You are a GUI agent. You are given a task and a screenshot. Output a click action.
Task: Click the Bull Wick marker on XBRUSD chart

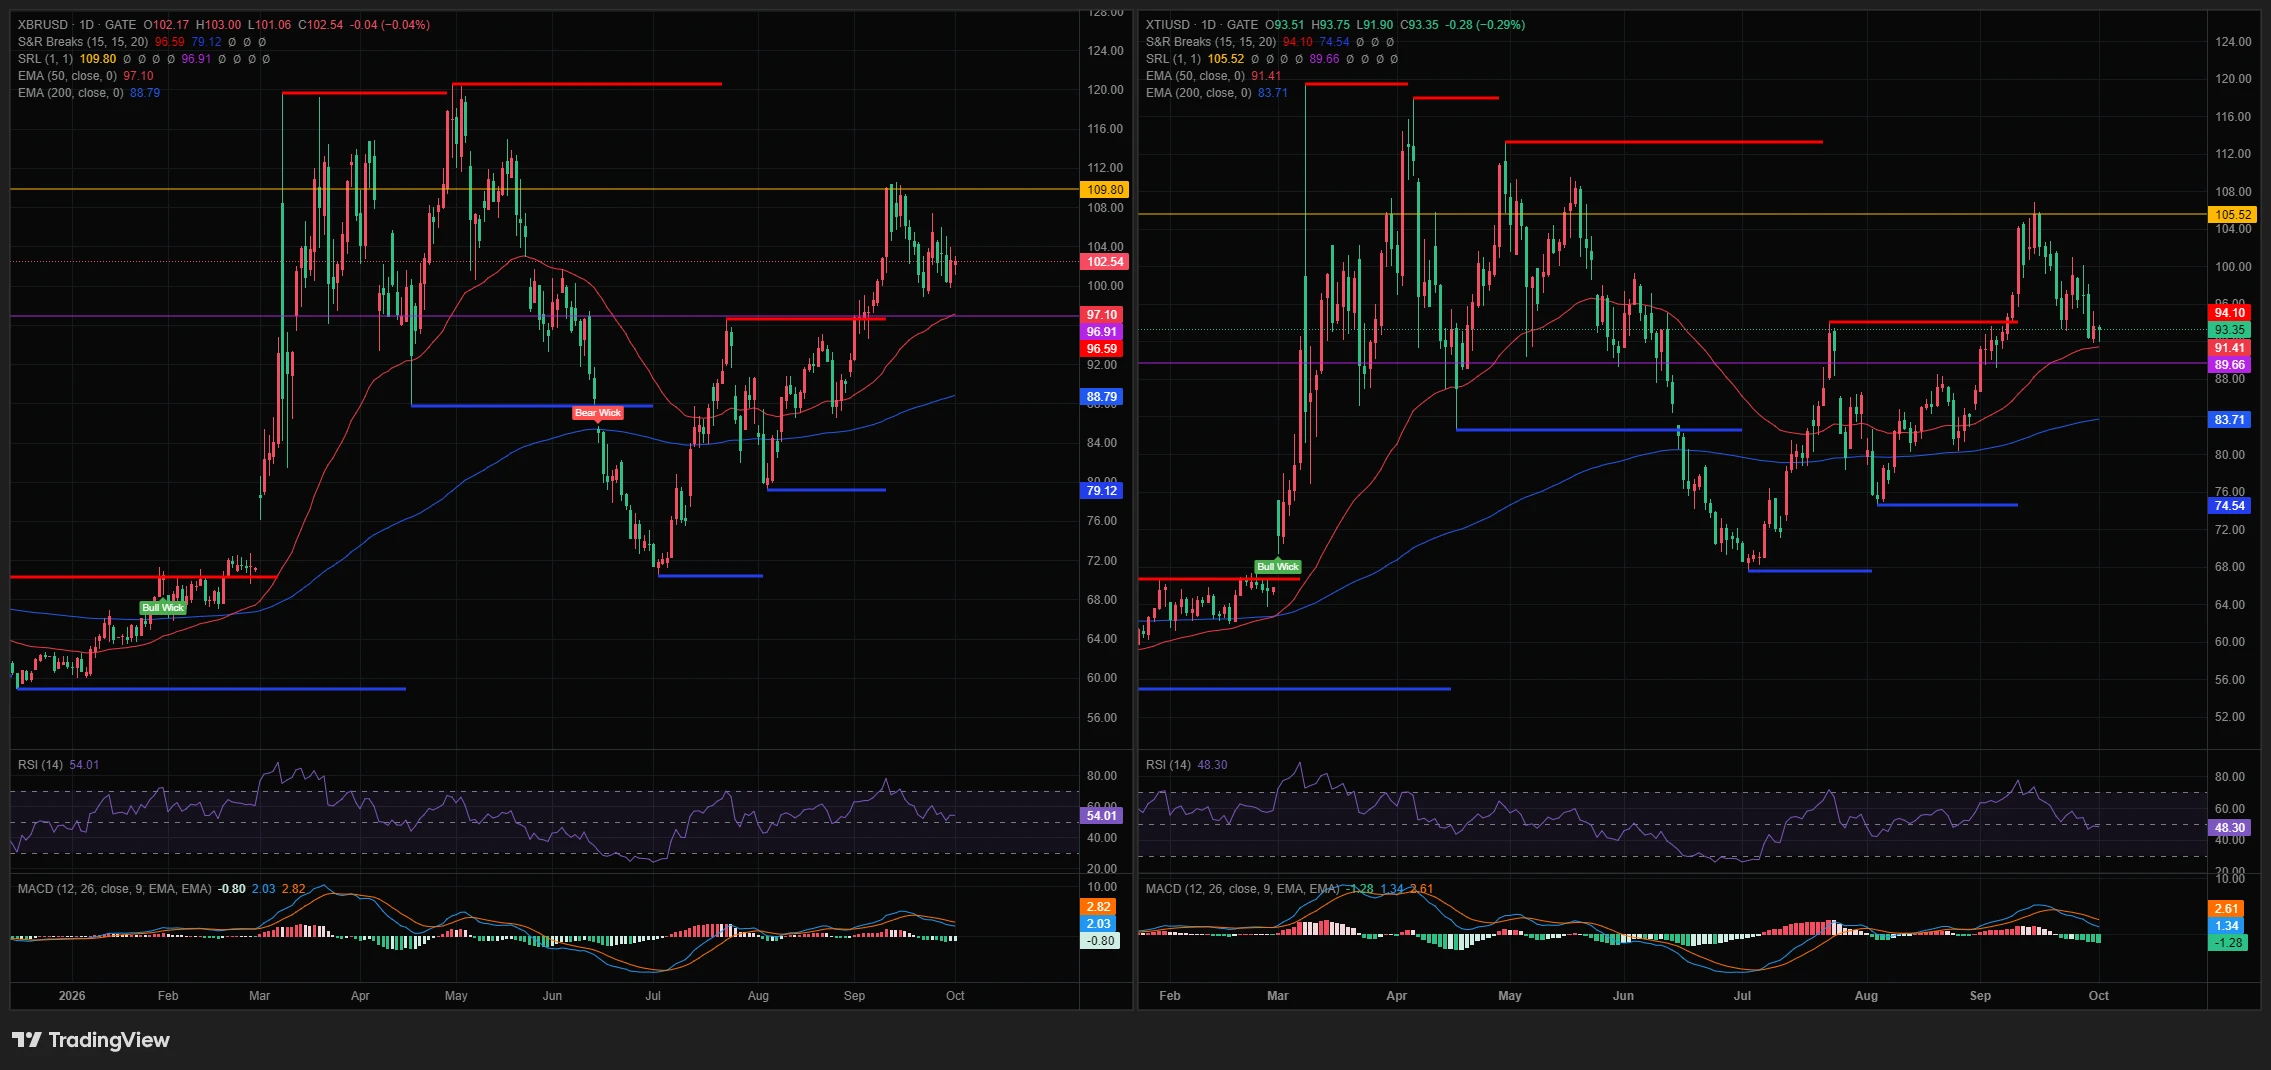coord(163,608)
